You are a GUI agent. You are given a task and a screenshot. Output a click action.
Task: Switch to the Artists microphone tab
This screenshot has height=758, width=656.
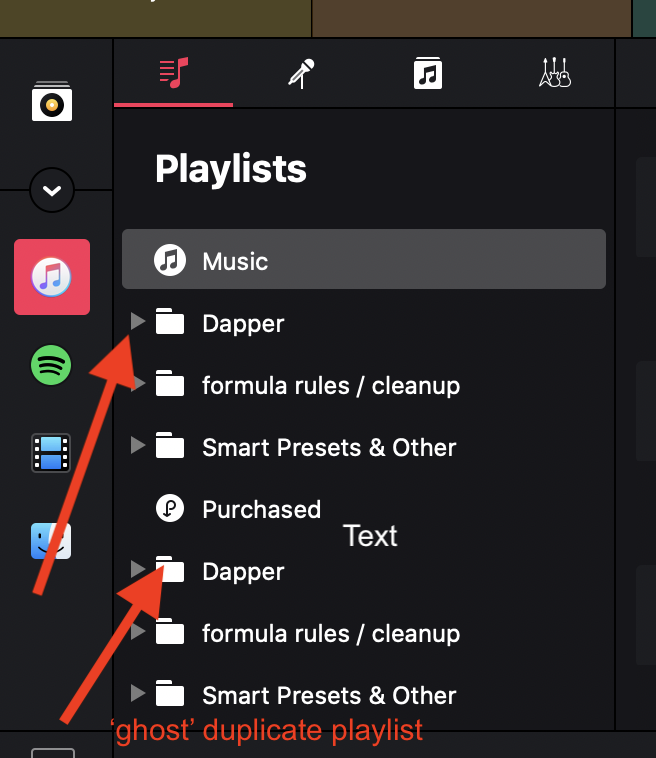pyautogui.click(x=301, y=73)
